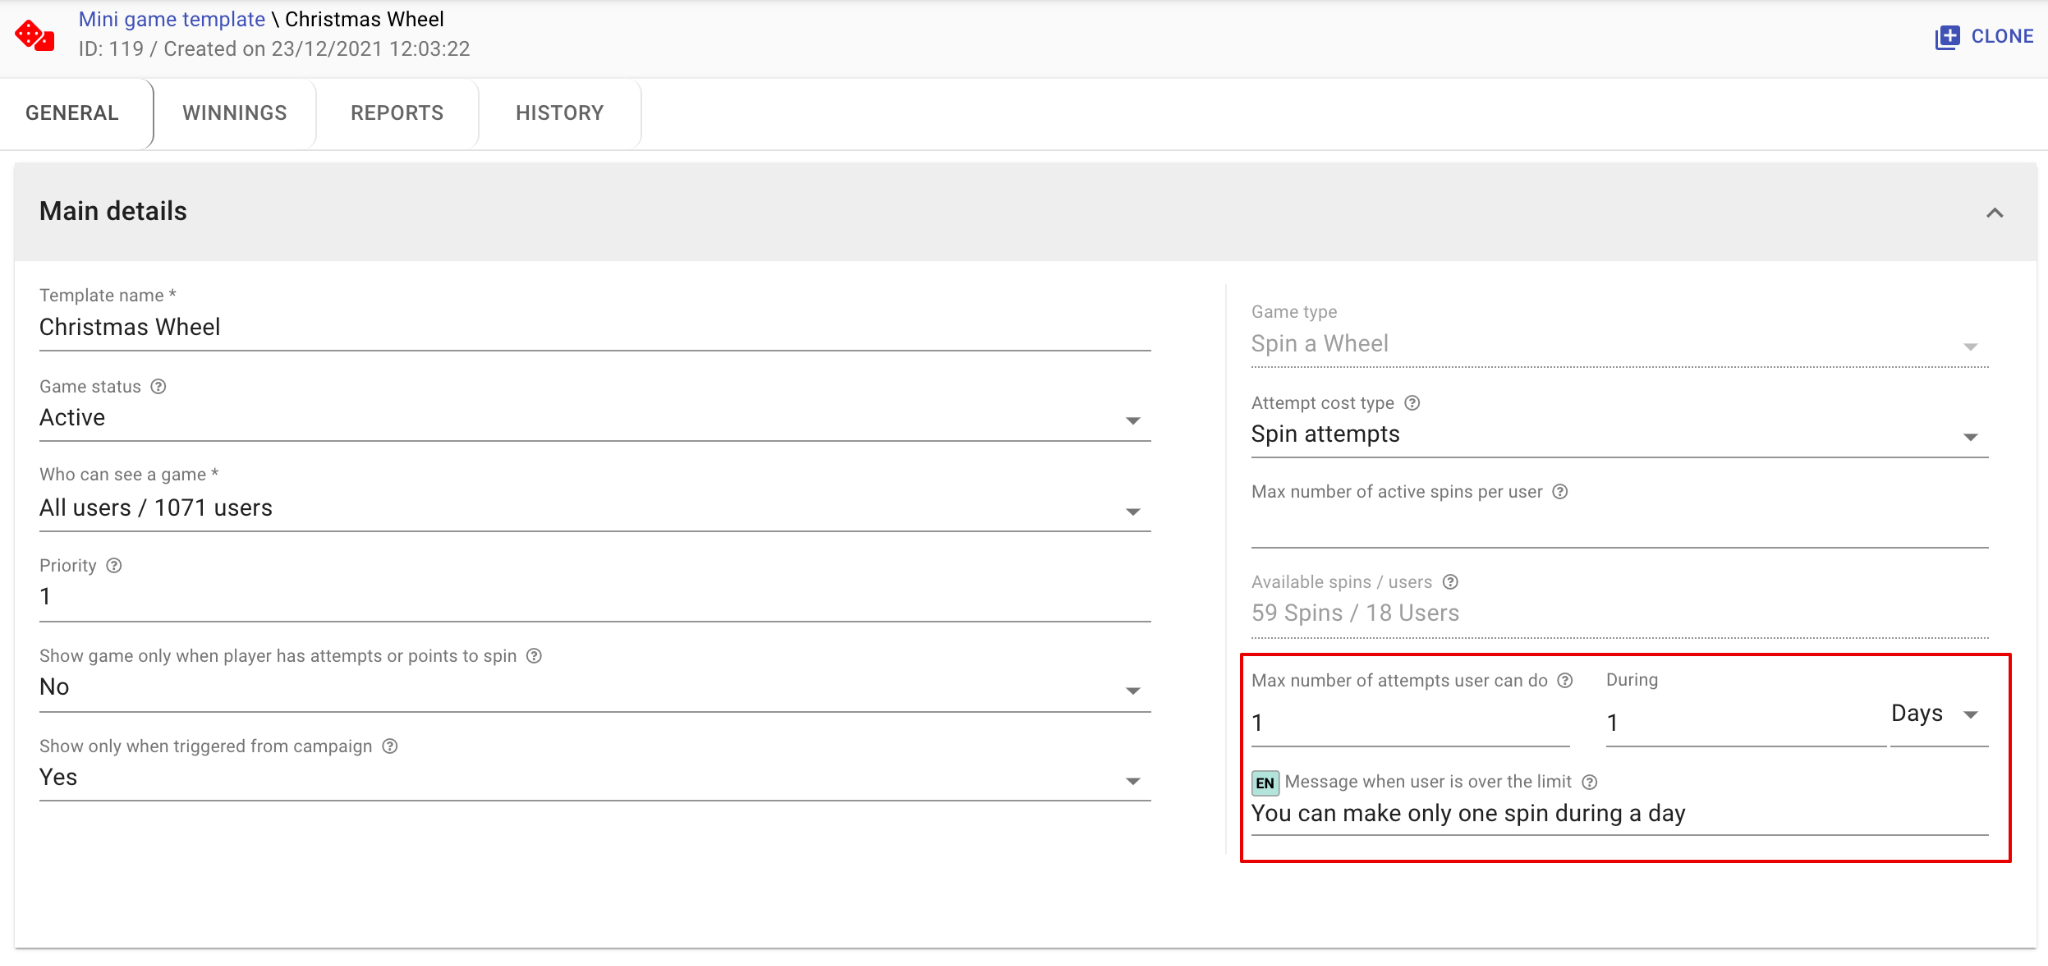Viewport: 2048px width, 966px height.
Task: Click the Template name input field
Action: tap(594, 328)
